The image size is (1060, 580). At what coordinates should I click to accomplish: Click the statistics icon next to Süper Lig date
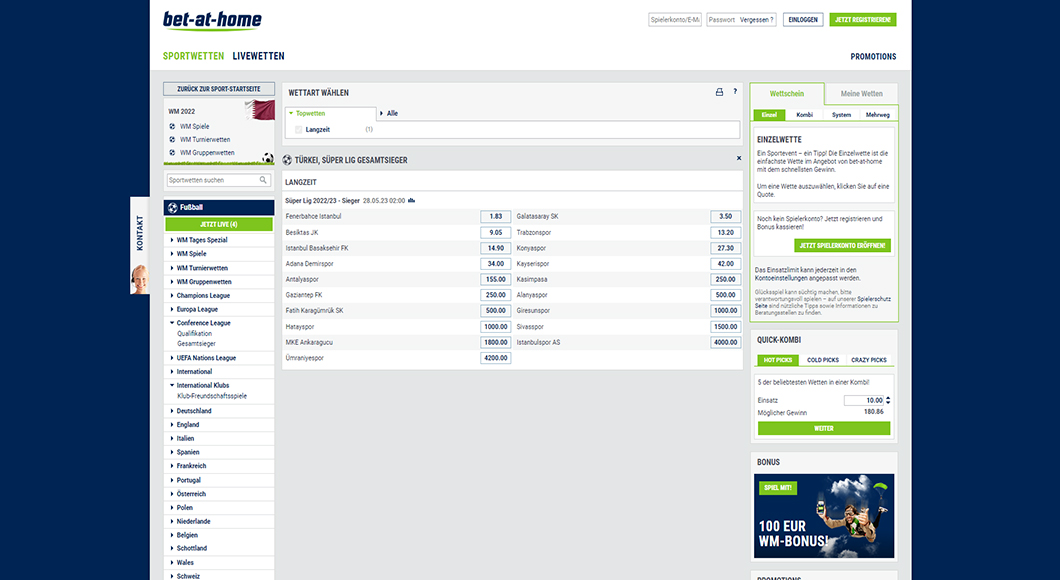pos(411,201)
